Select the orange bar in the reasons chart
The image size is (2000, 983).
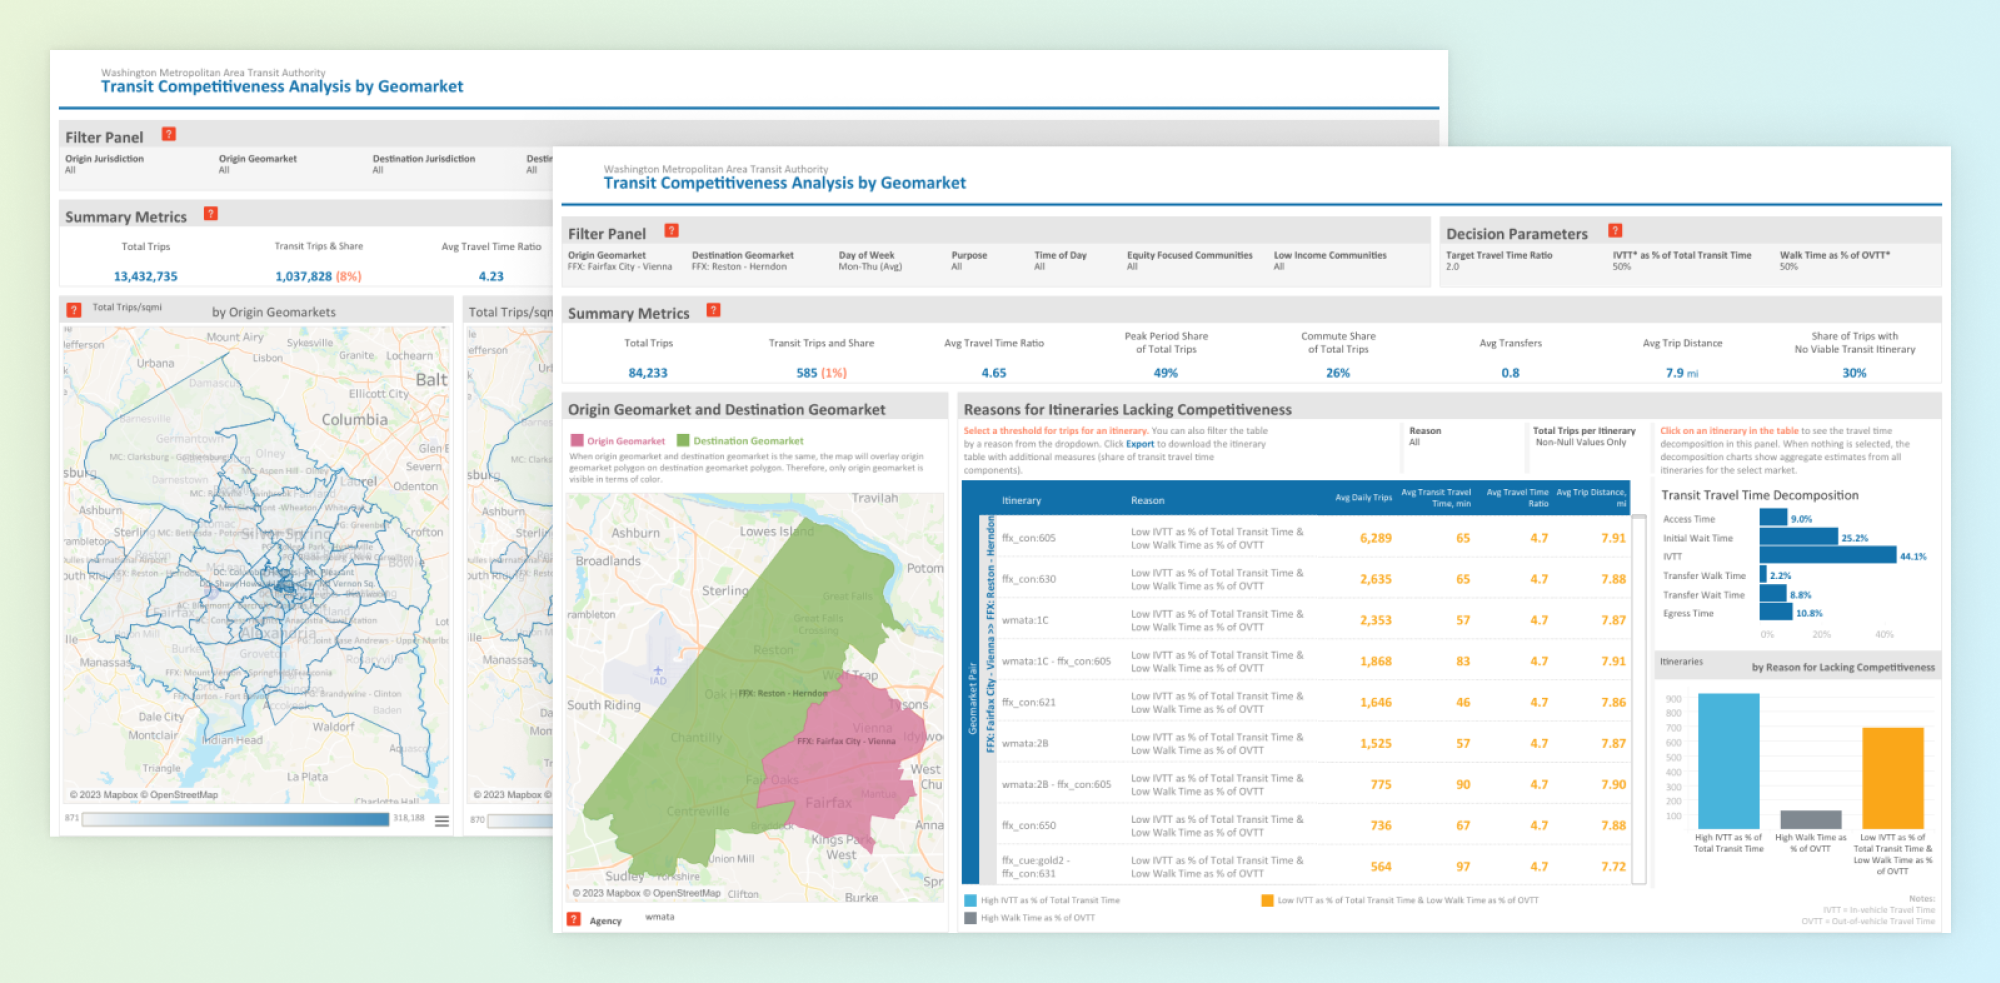[1892, 778]
